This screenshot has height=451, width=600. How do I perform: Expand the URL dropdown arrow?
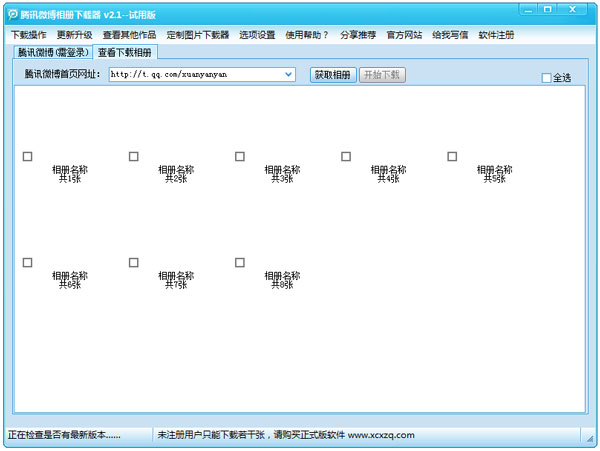tap(289, 74)
